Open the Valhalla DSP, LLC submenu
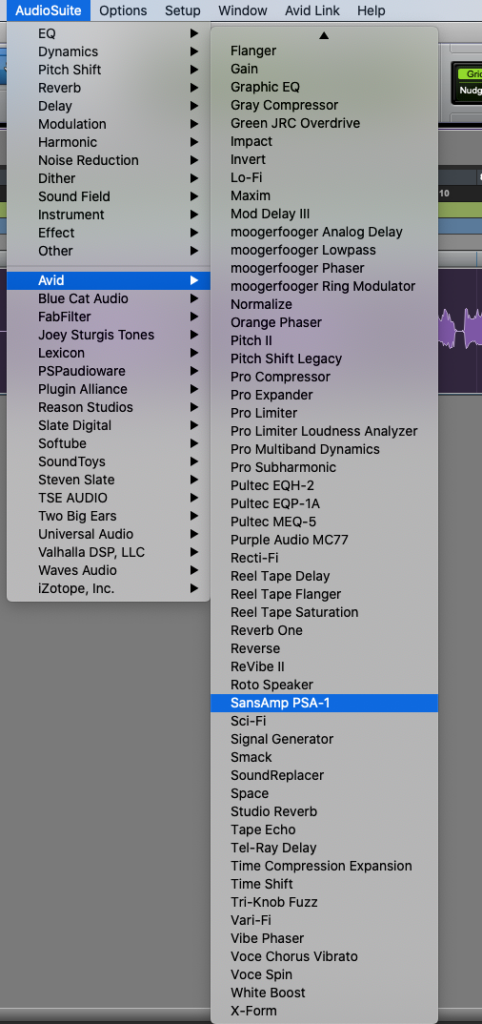 click(108, 552)
